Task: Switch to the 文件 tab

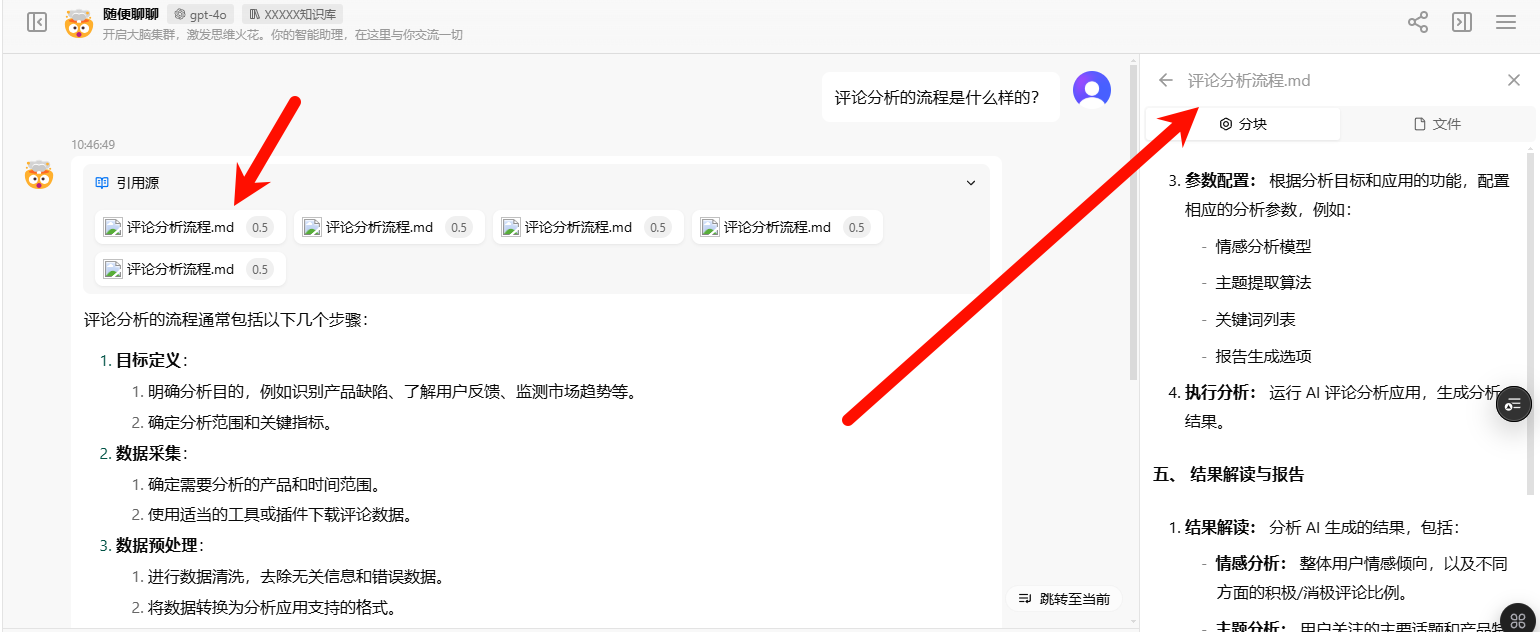Action: (1437, 124)
